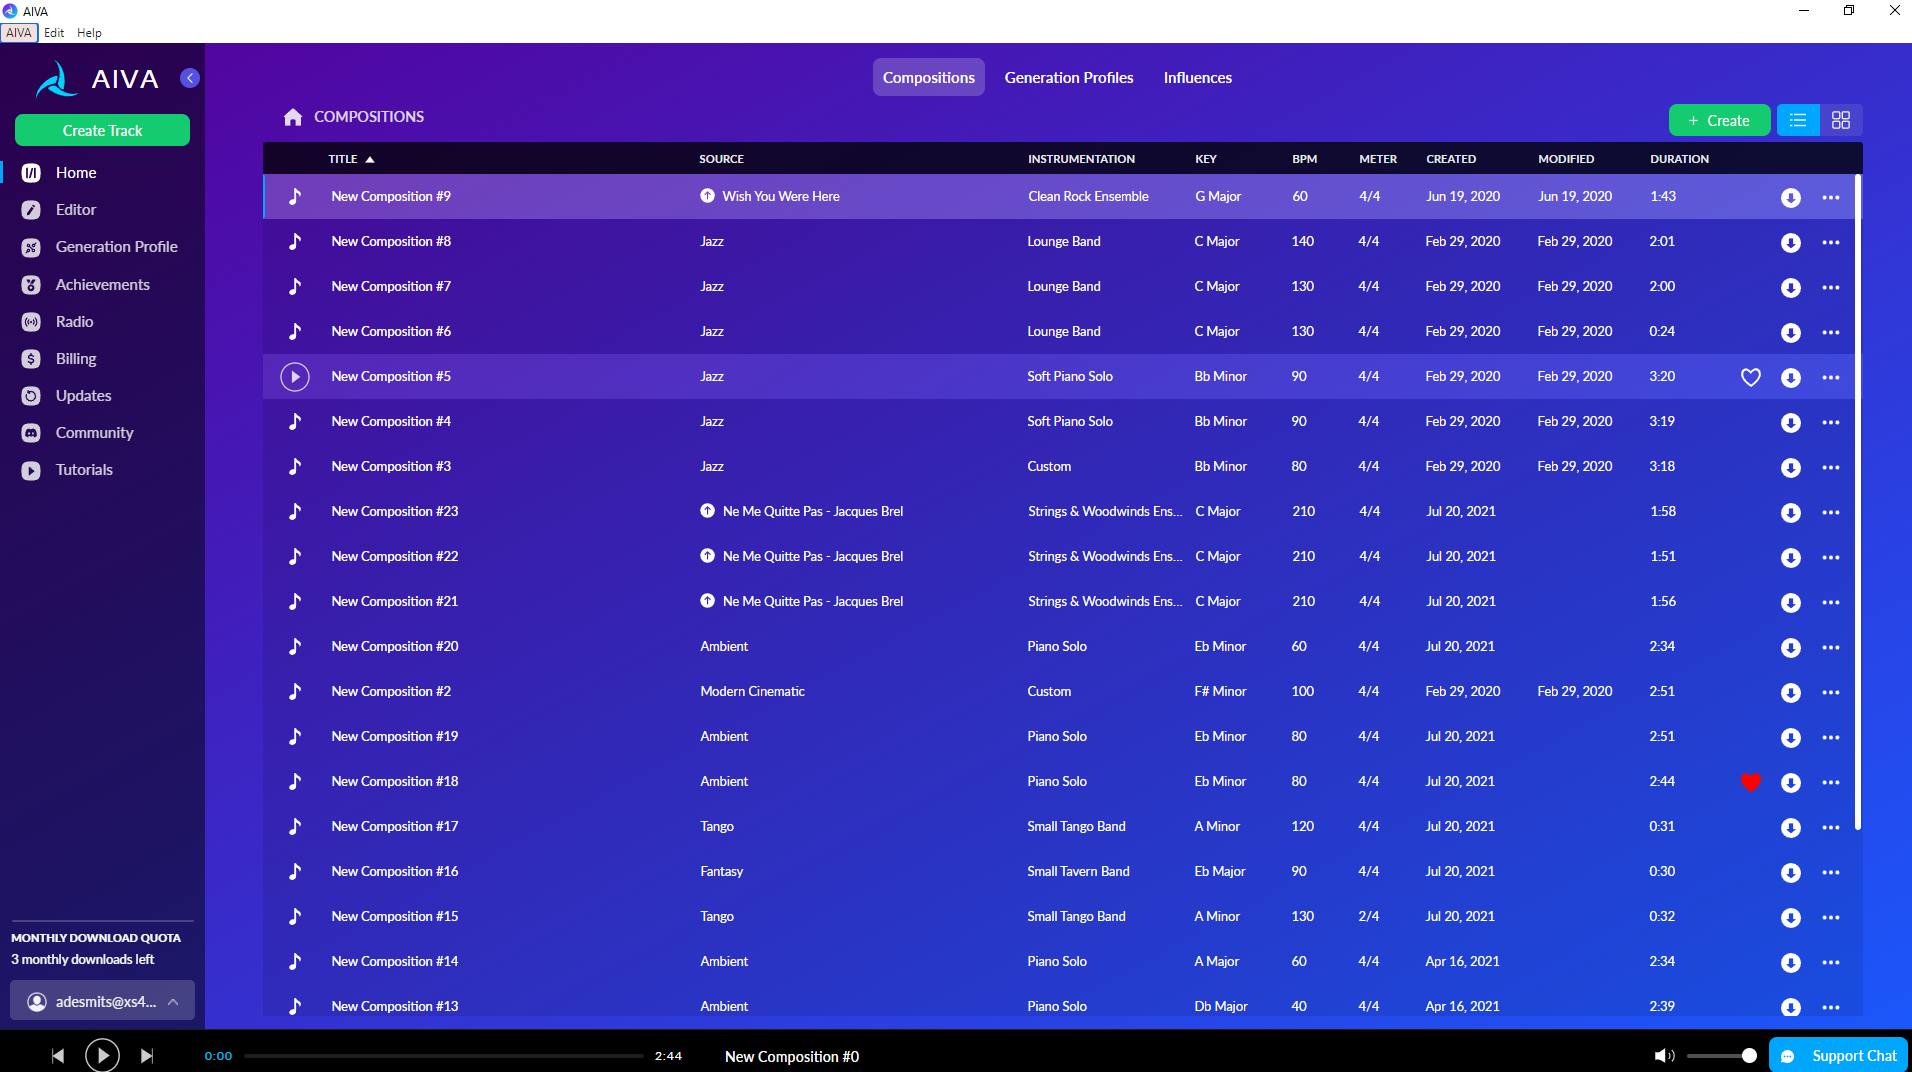Open more options for New Composition #17
The image size is (1912, 1072).
1831,828
